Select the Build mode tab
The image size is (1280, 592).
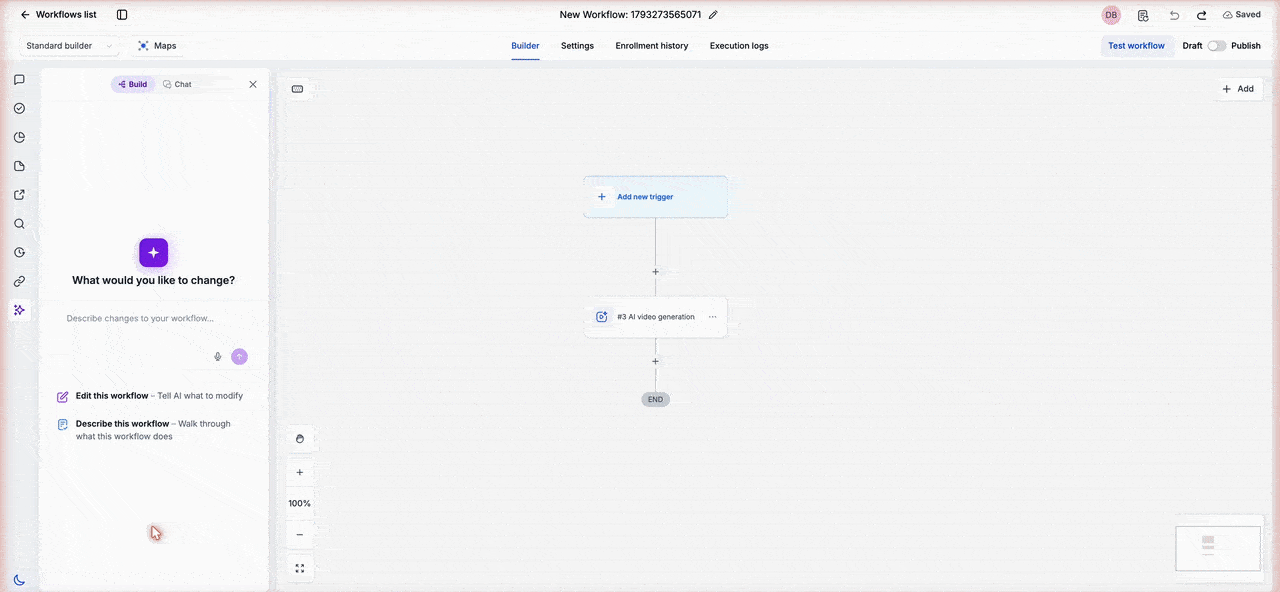pyautogui.click(x=133, y=85)
